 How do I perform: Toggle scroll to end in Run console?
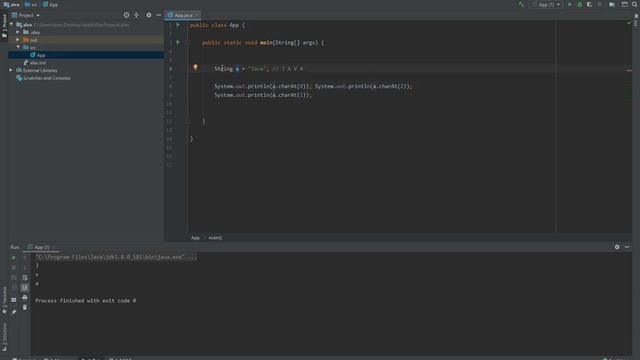24,288
